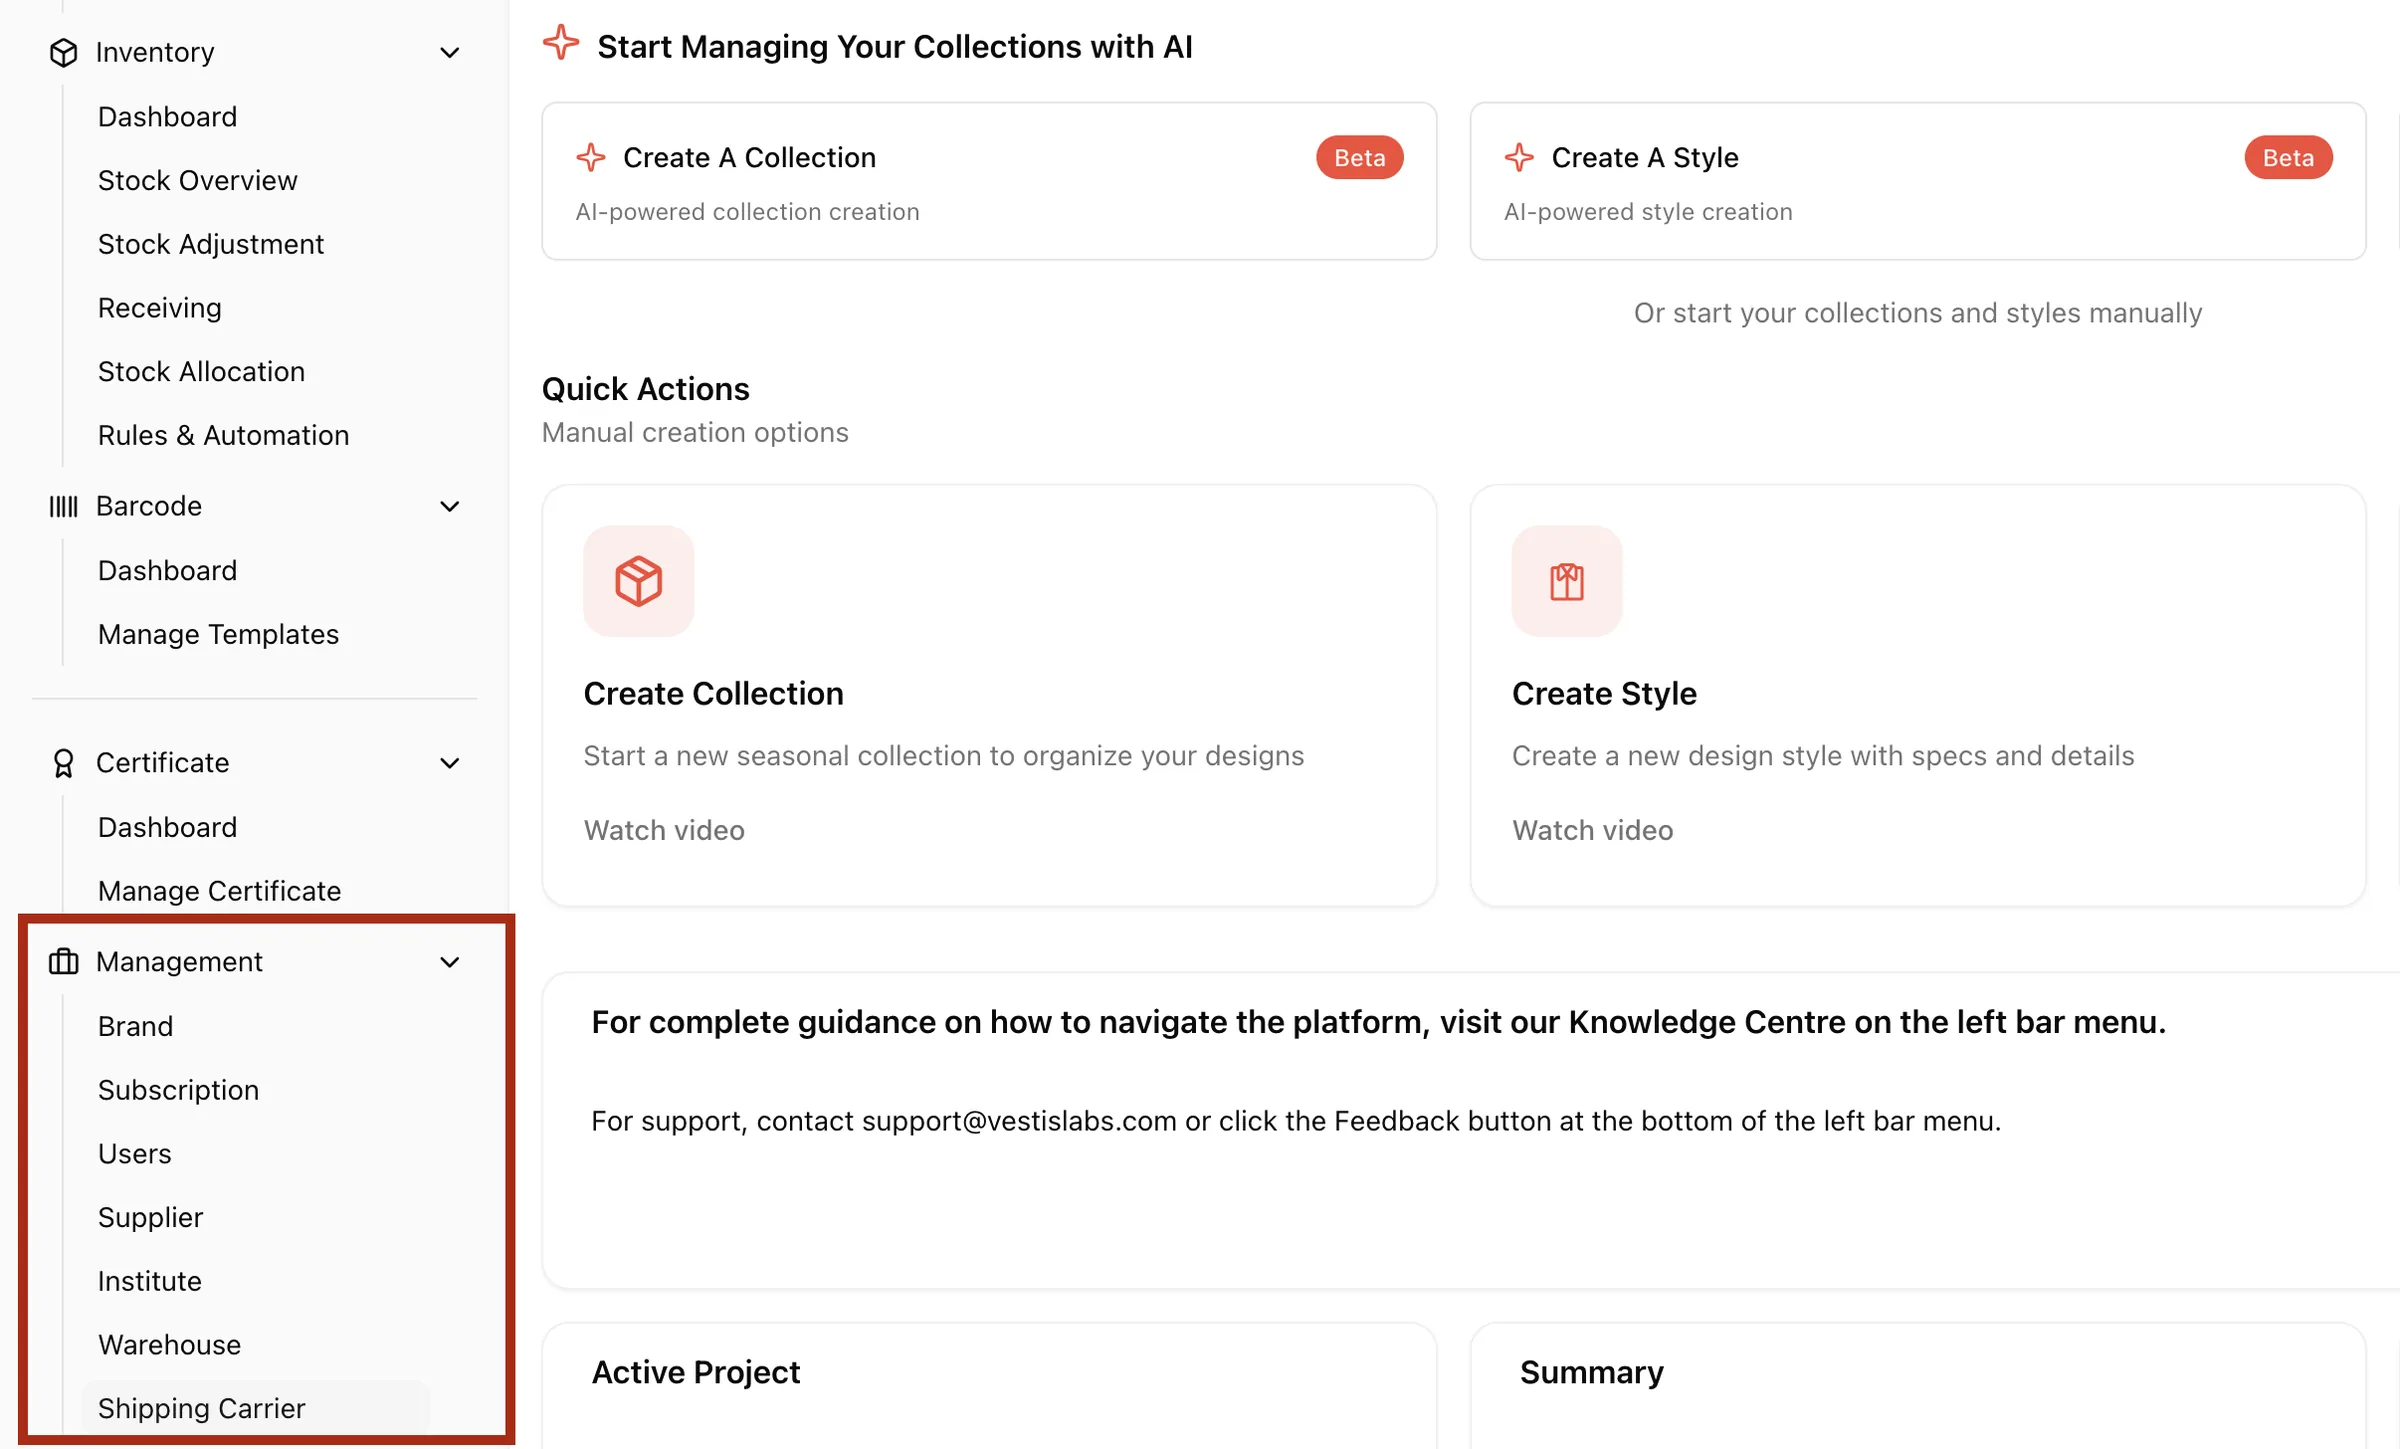Select Shipping Carrier item
Image resolution: width=2400 pixels, height=1449 pixels.
(202, 1408)
